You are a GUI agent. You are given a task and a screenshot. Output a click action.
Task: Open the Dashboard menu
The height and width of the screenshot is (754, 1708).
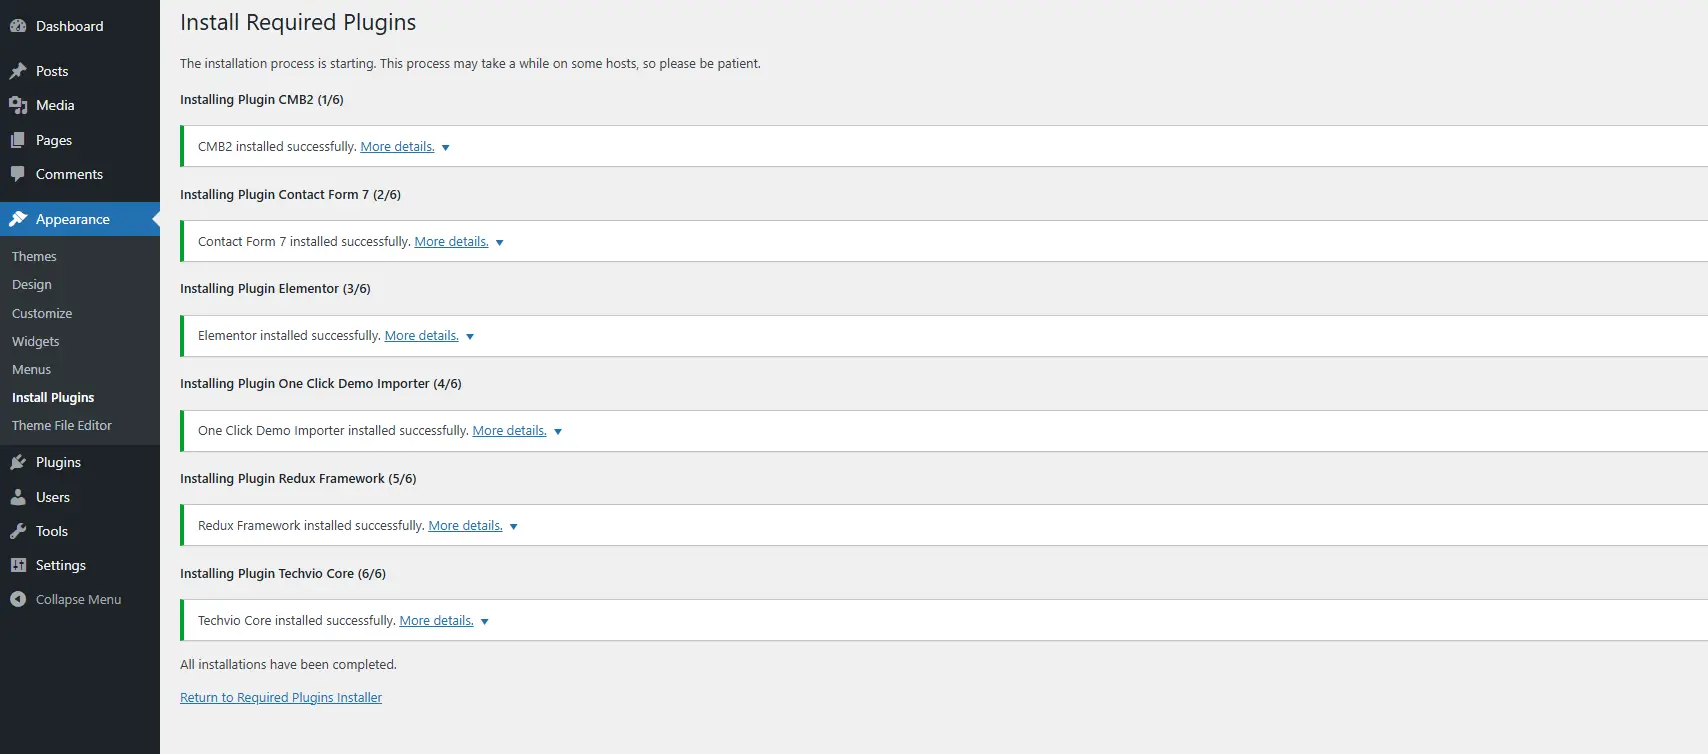pos(80,26)
